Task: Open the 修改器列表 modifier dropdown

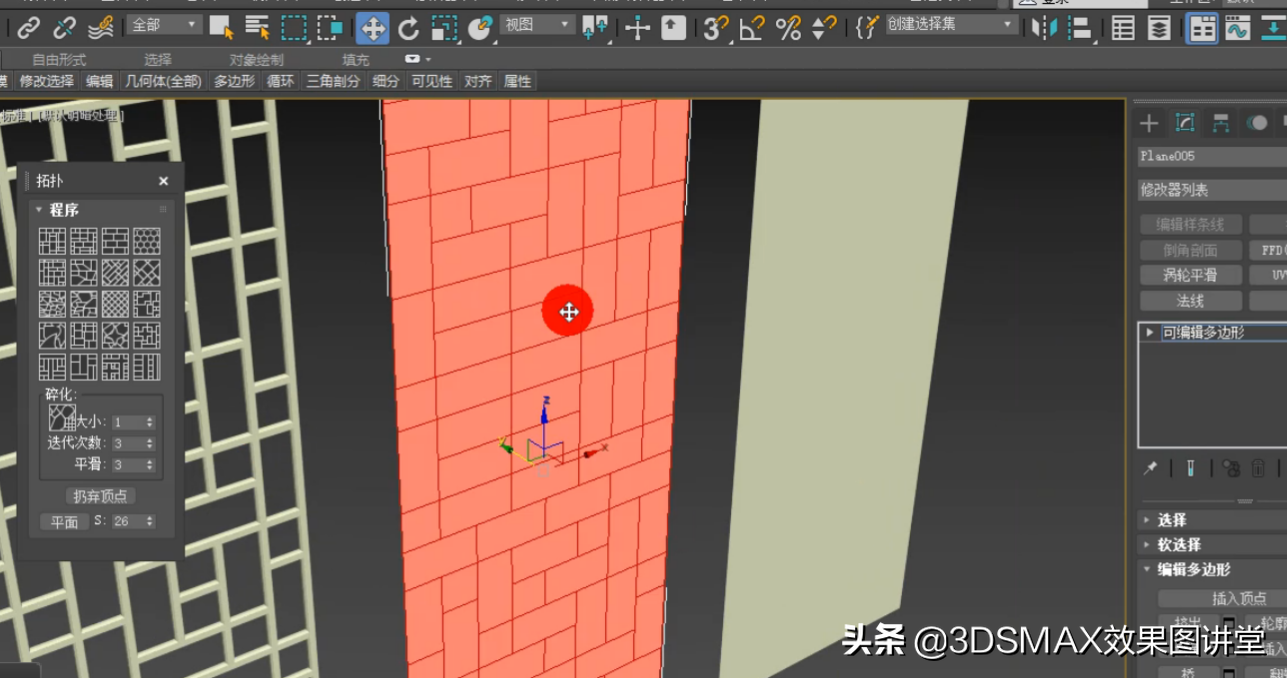Action: coord(1212,190)
